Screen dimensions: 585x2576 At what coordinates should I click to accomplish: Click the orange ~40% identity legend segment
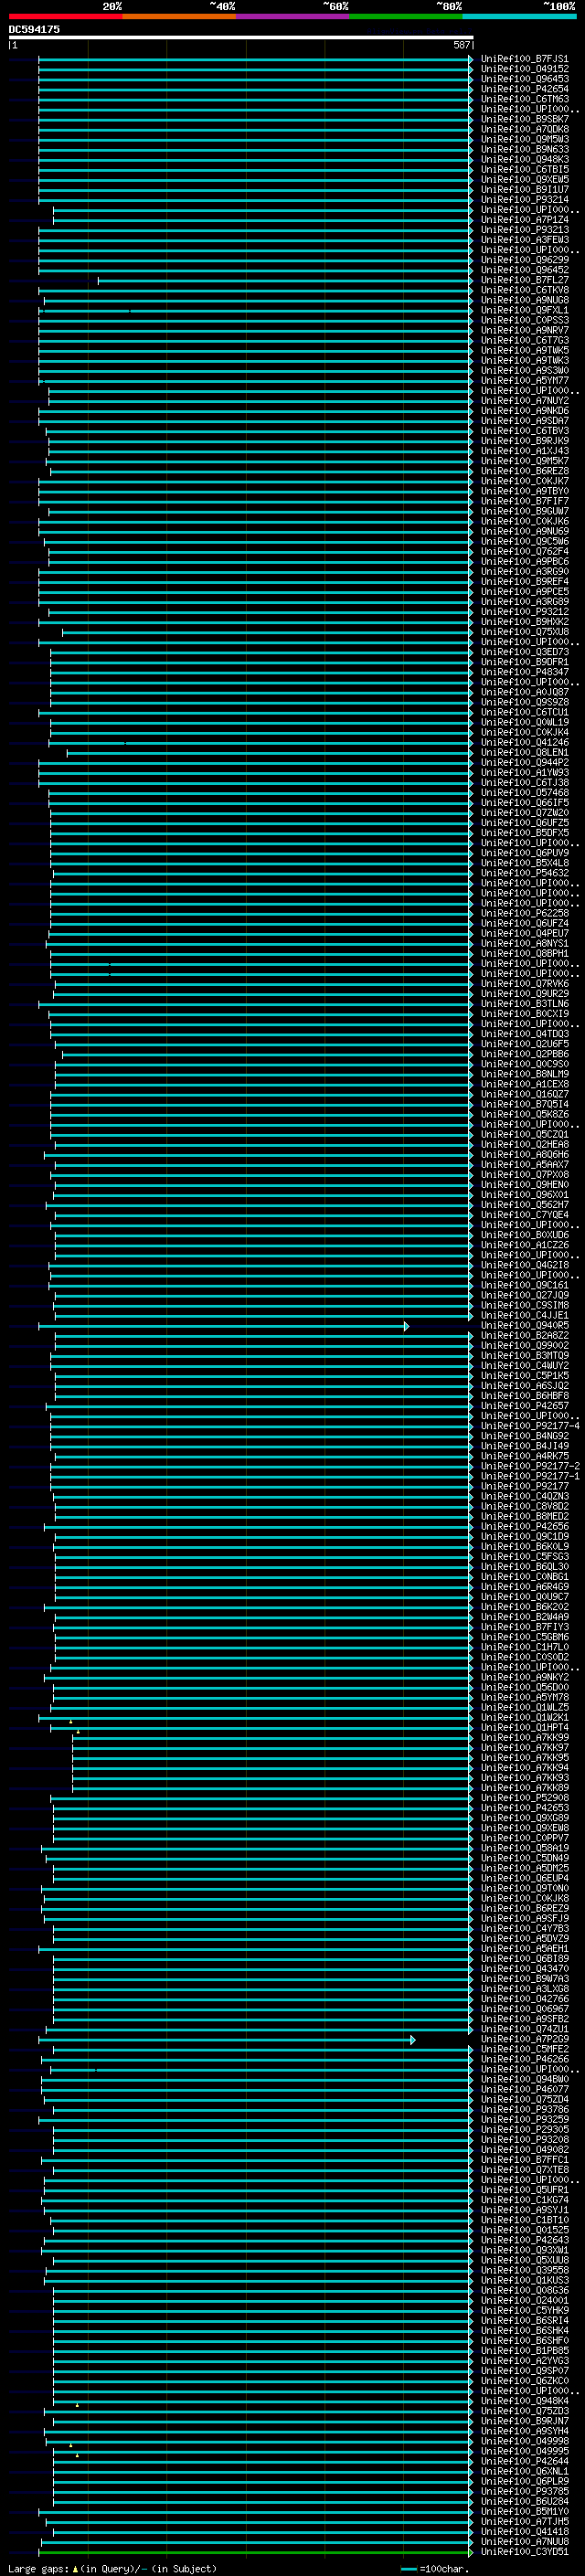[x=179, y=16]
